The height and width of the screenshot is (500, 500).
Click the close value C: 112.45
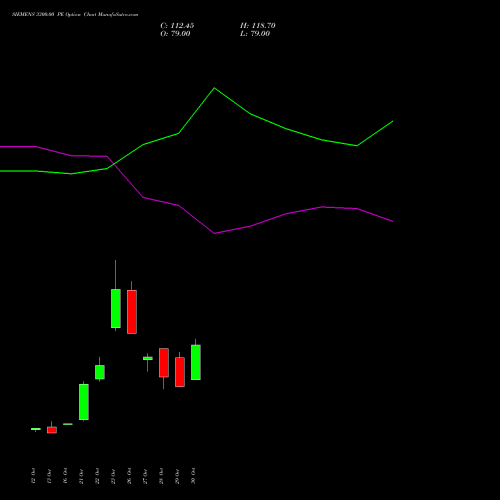(x=177, y=26)
